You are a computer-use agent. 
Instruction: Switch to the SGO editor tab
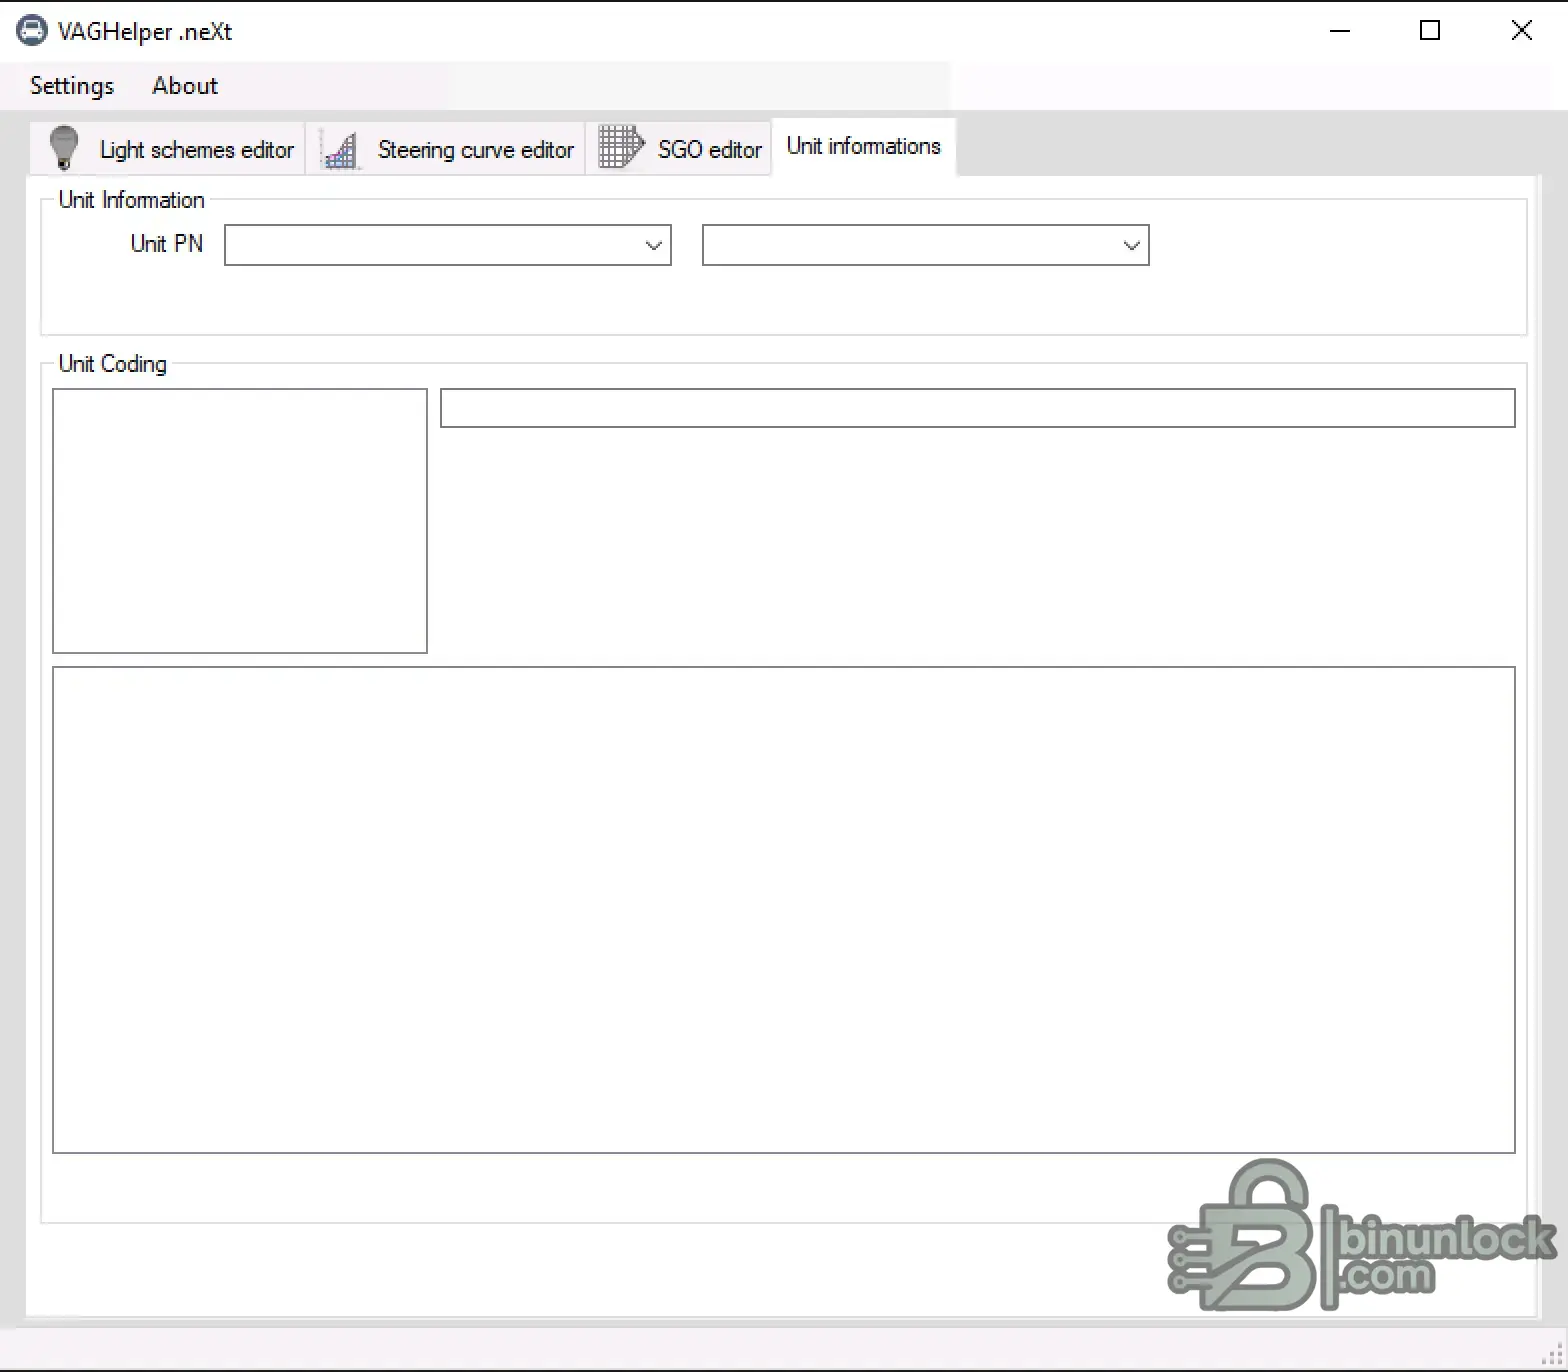[679, 149]
